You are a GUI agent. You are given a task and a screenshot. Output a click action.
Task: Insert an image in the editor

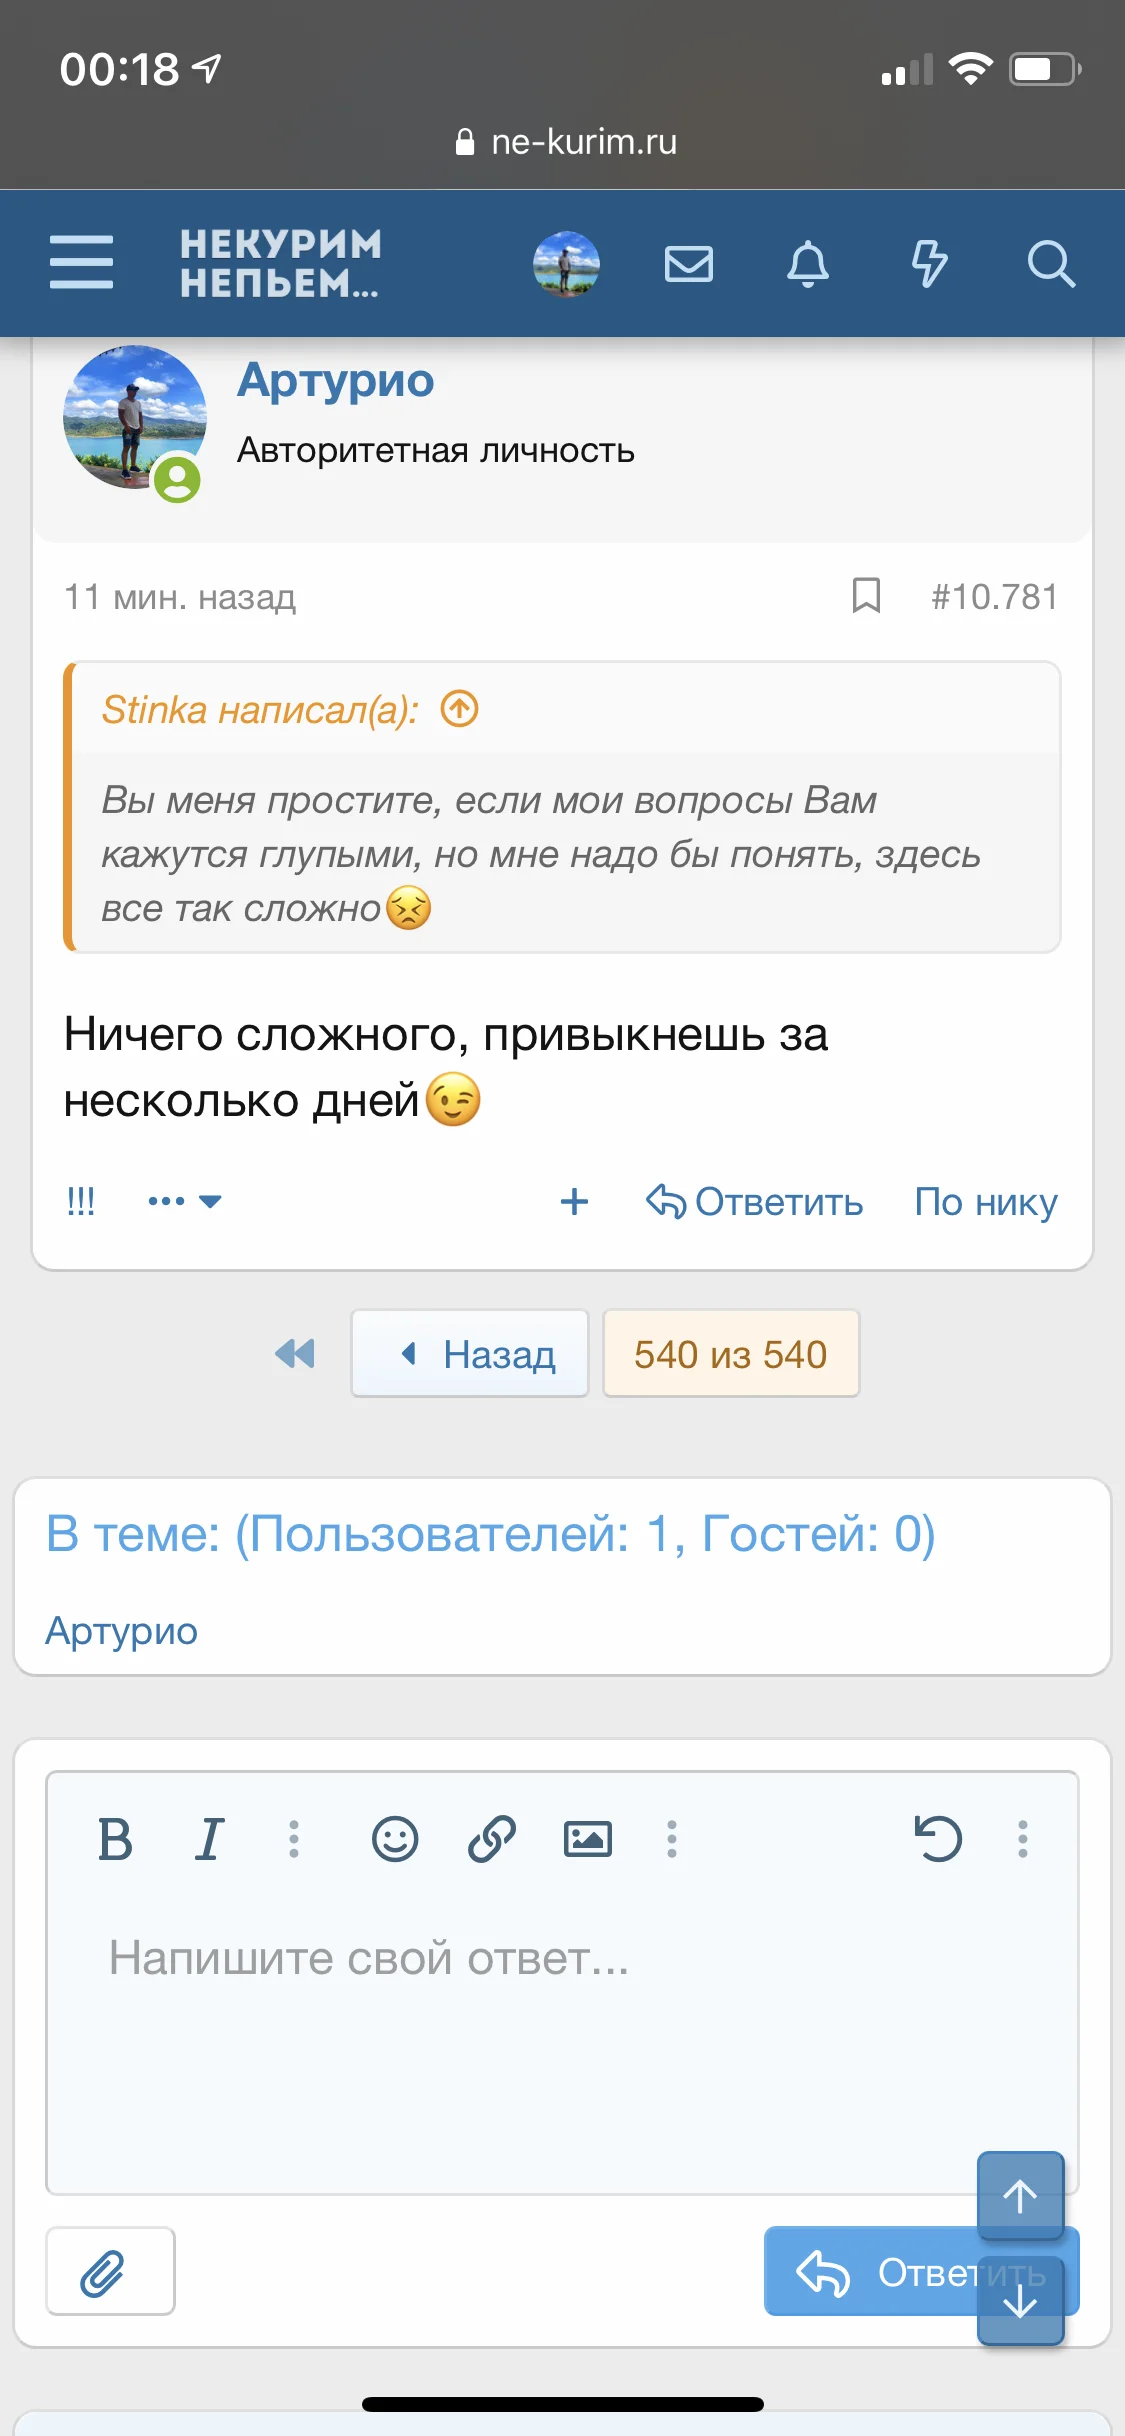tap(587, 1839)
